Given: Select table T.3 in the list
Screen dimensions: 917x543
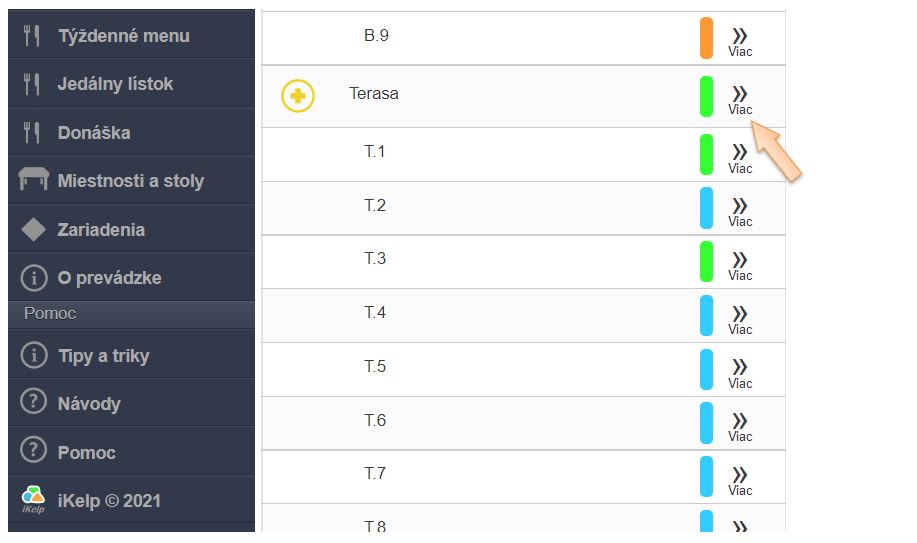Looking at the screenshot, I should click(x=375, y=259).
